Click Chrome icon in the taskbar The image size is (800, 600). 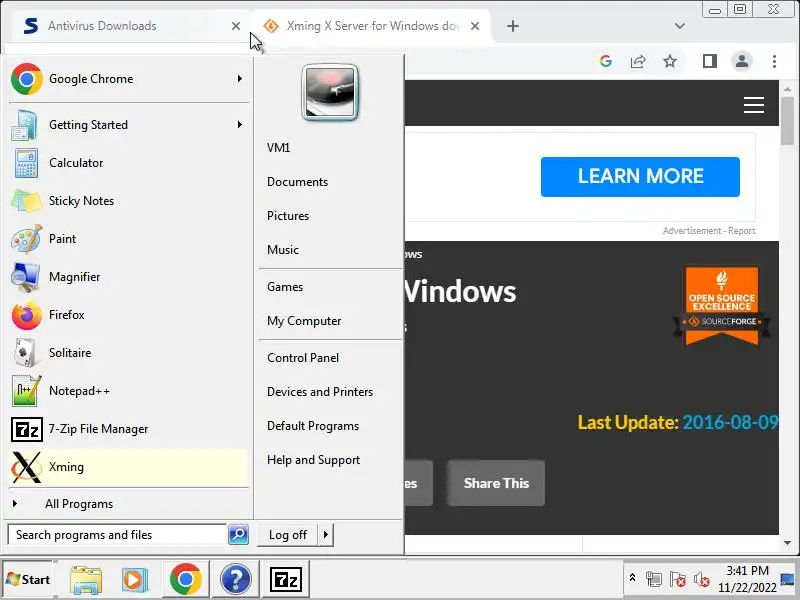pyautogui.click(x=186, y=580)
